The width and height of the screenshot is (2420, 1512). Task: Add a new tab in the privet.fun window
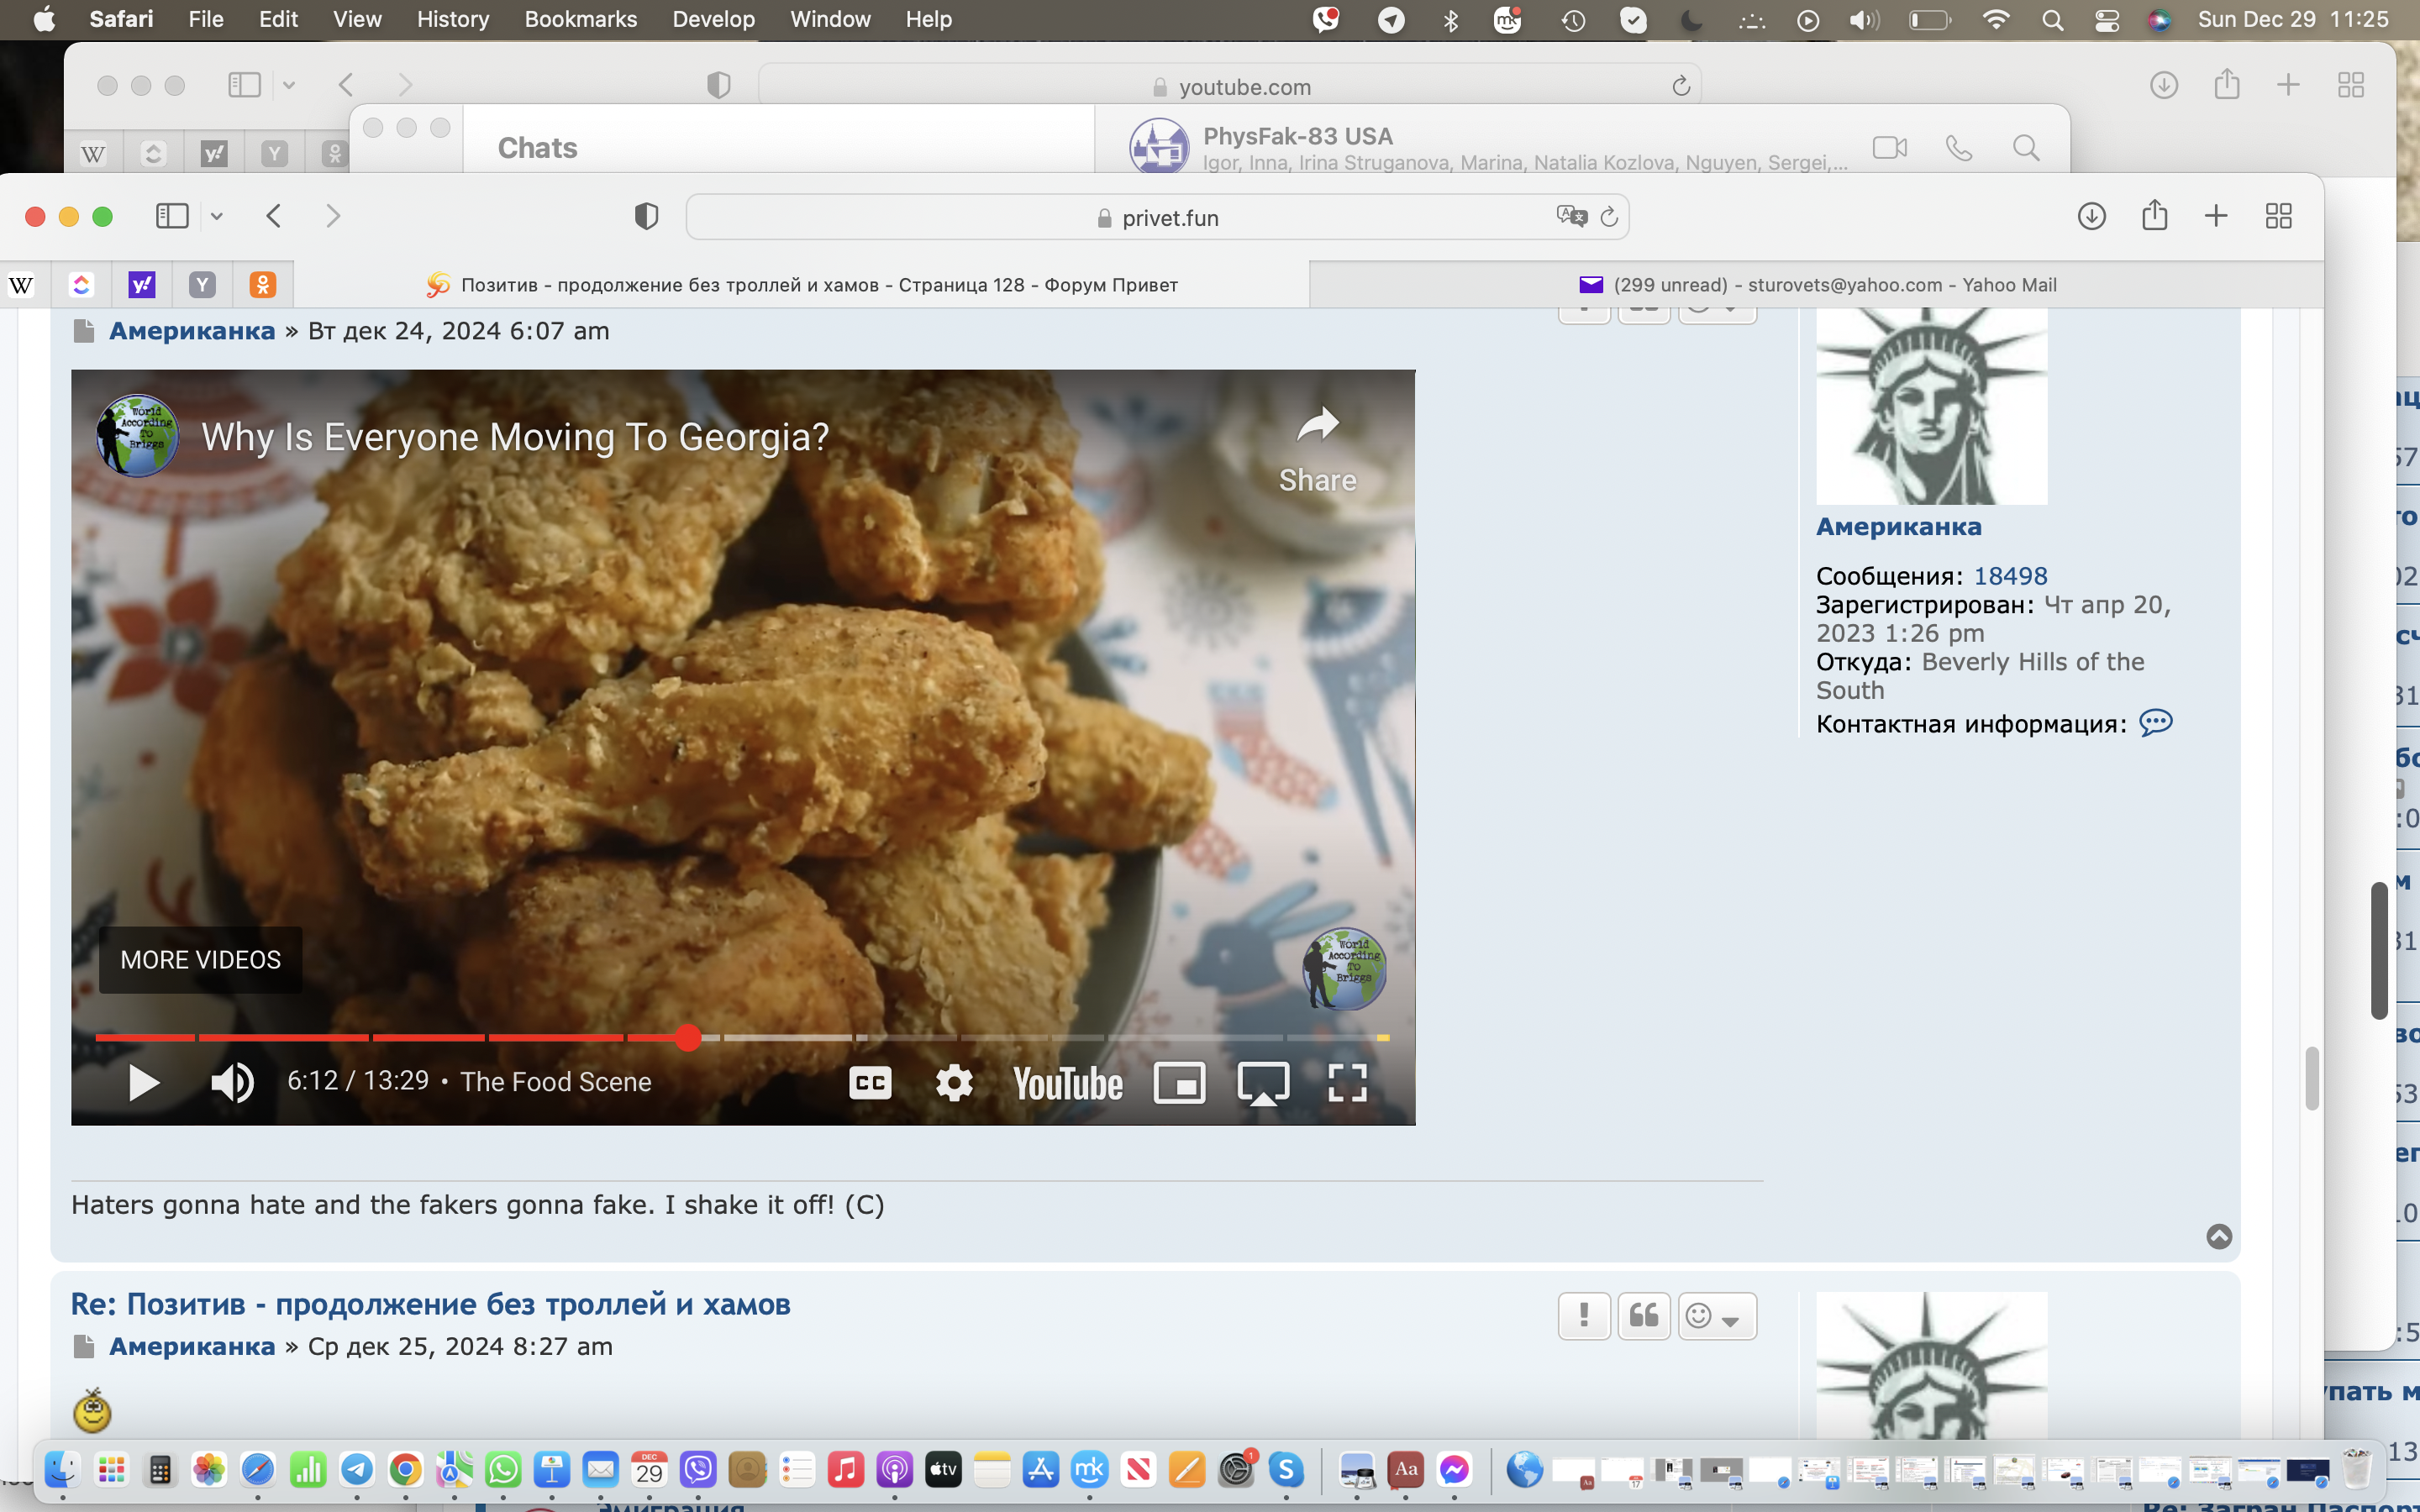pyautogui.click(x=2216, y=216)
